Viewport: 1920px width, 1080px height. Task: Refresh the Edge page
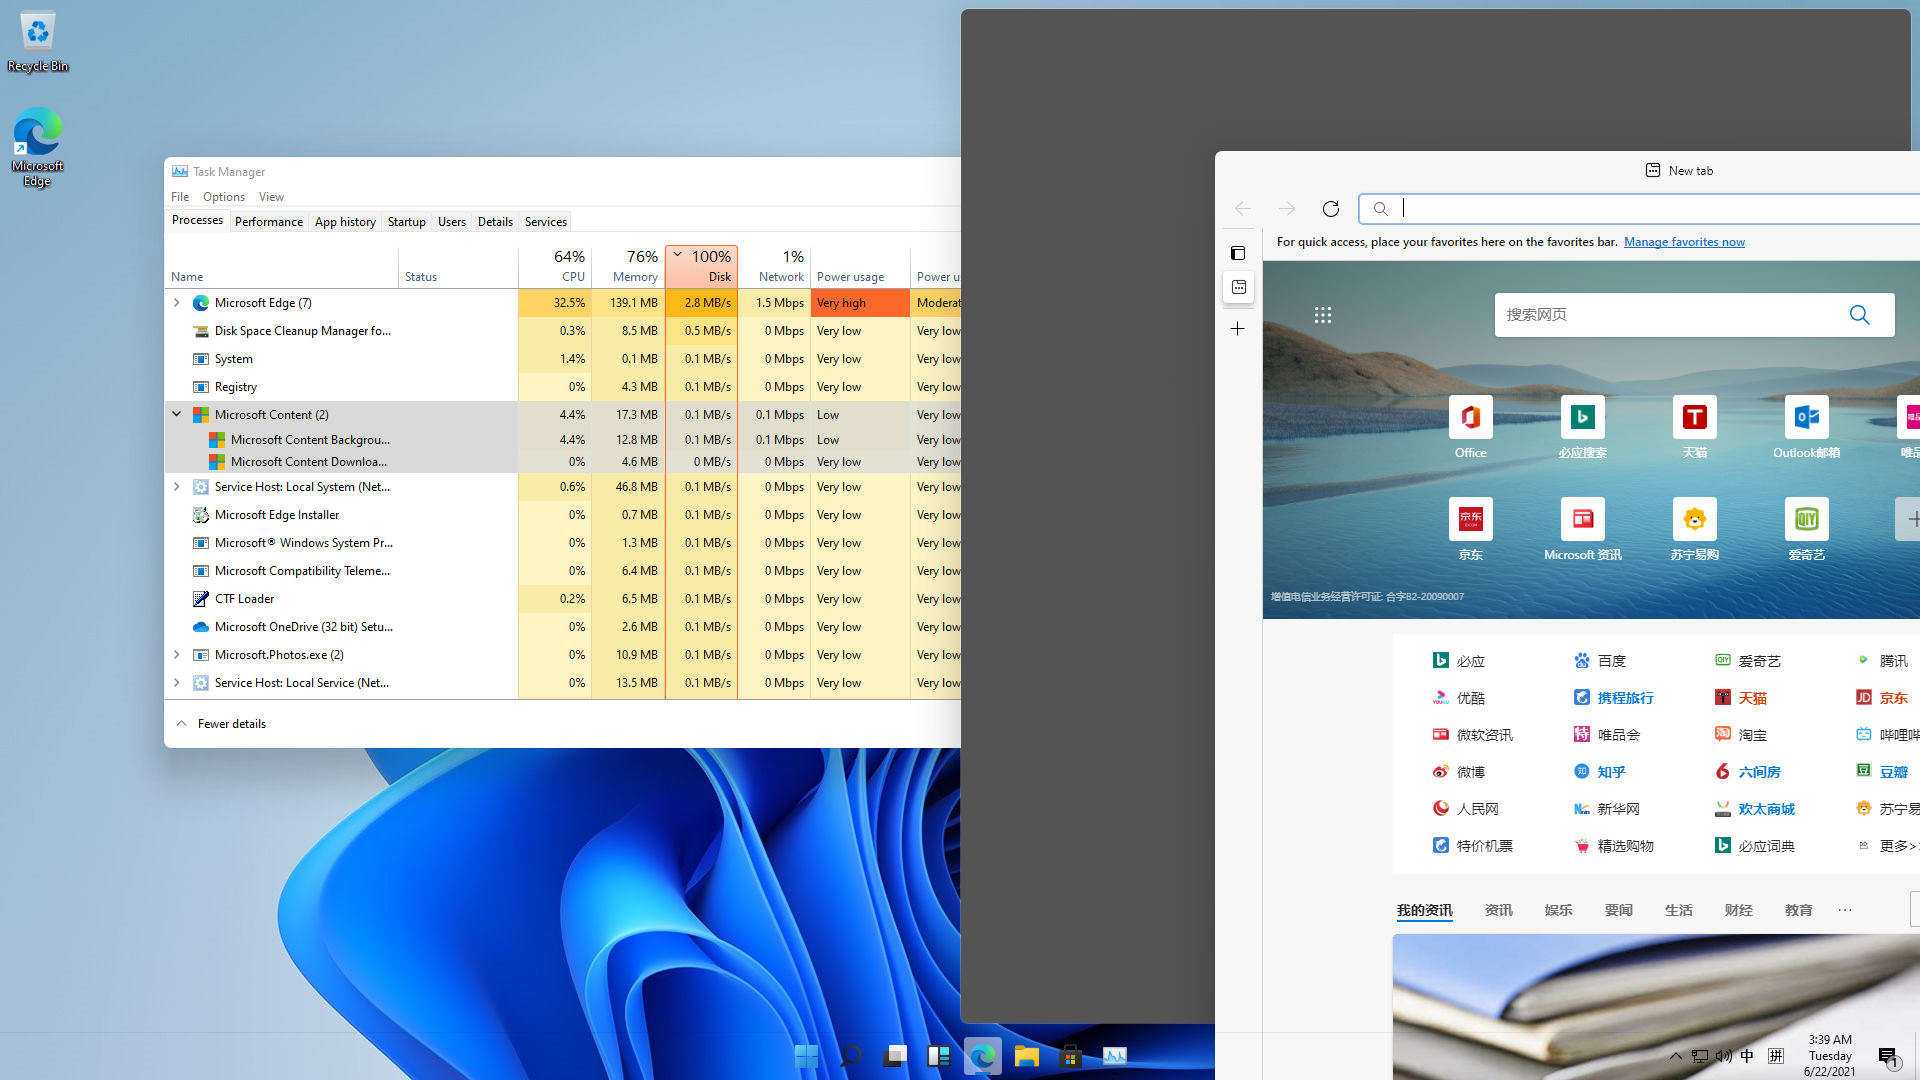[x=1331, y=209]
